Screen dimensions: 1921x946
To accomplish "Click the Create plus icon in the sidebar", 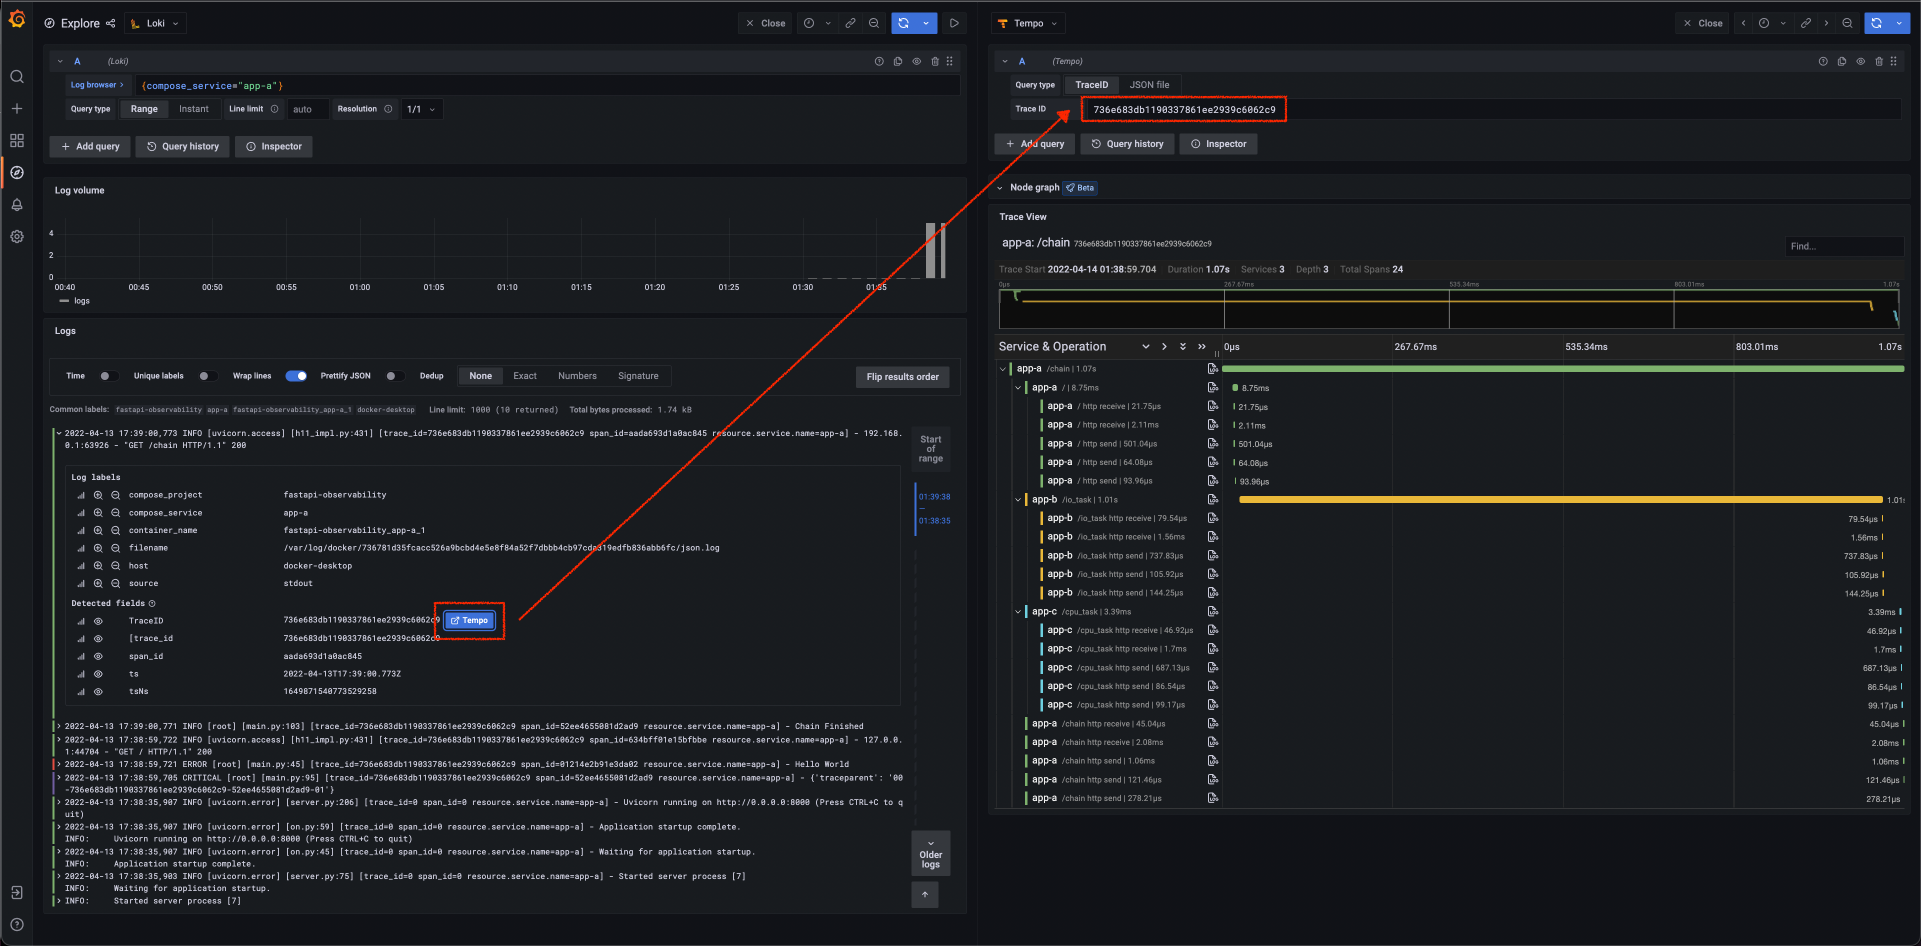I will (x=17, y=108).
